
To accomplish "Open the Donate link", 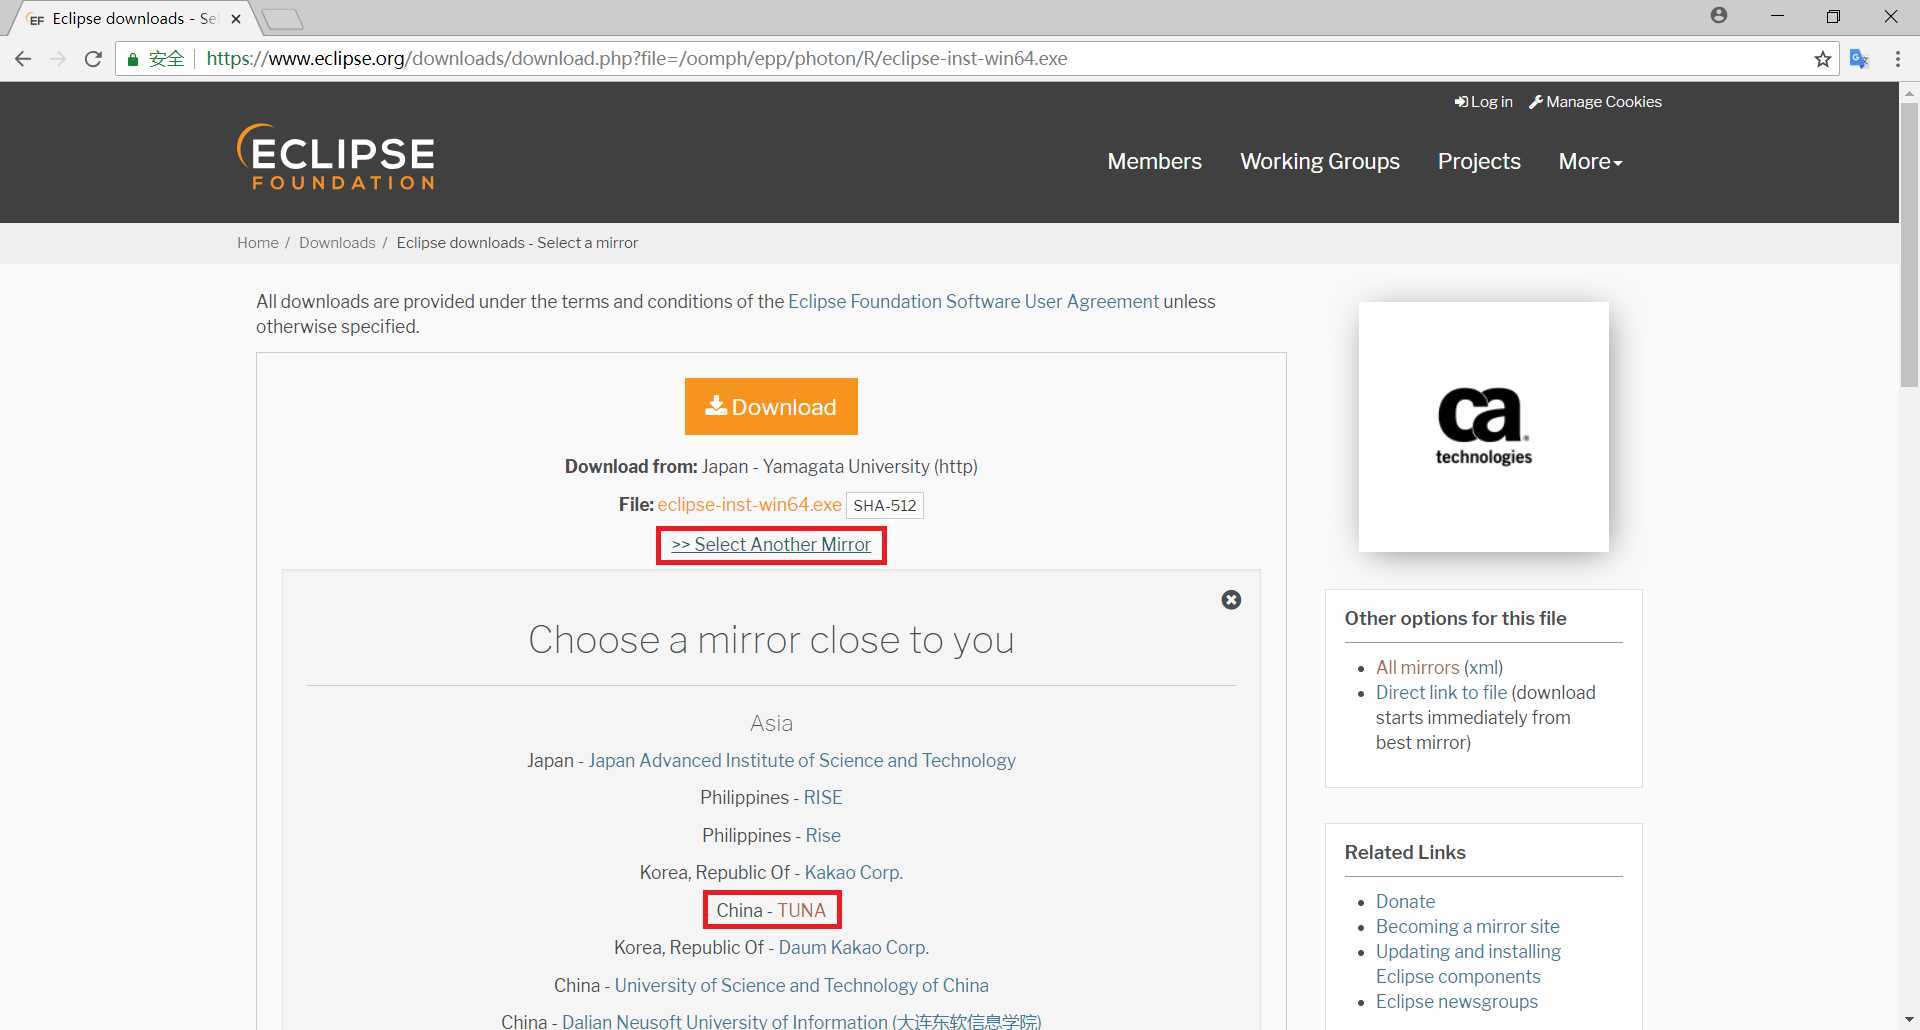I will [x=1405, y=901].
